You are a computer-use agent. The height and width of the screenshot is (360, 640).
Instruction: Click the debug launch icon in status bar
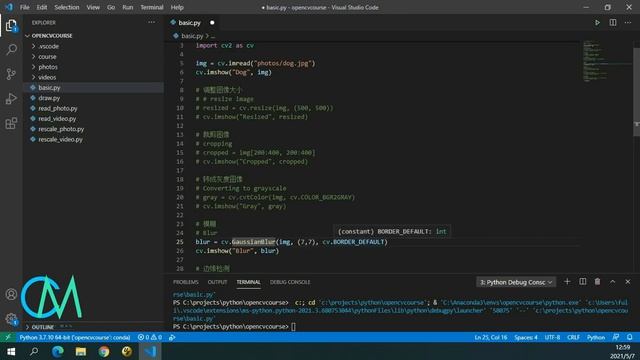pyautogui.click(x=172, y=337)
